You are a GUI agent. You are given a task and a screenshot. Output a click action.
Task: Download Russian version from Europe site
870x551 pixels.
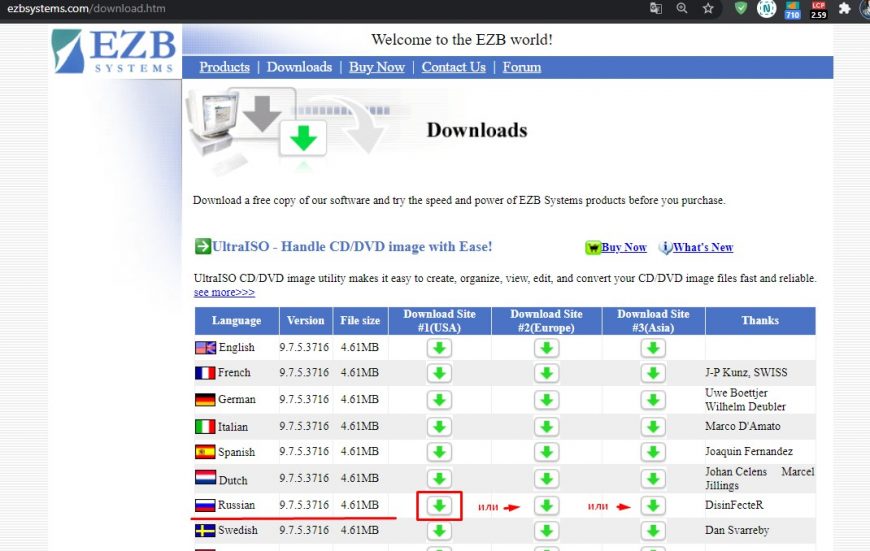click(x=547, y=505)
